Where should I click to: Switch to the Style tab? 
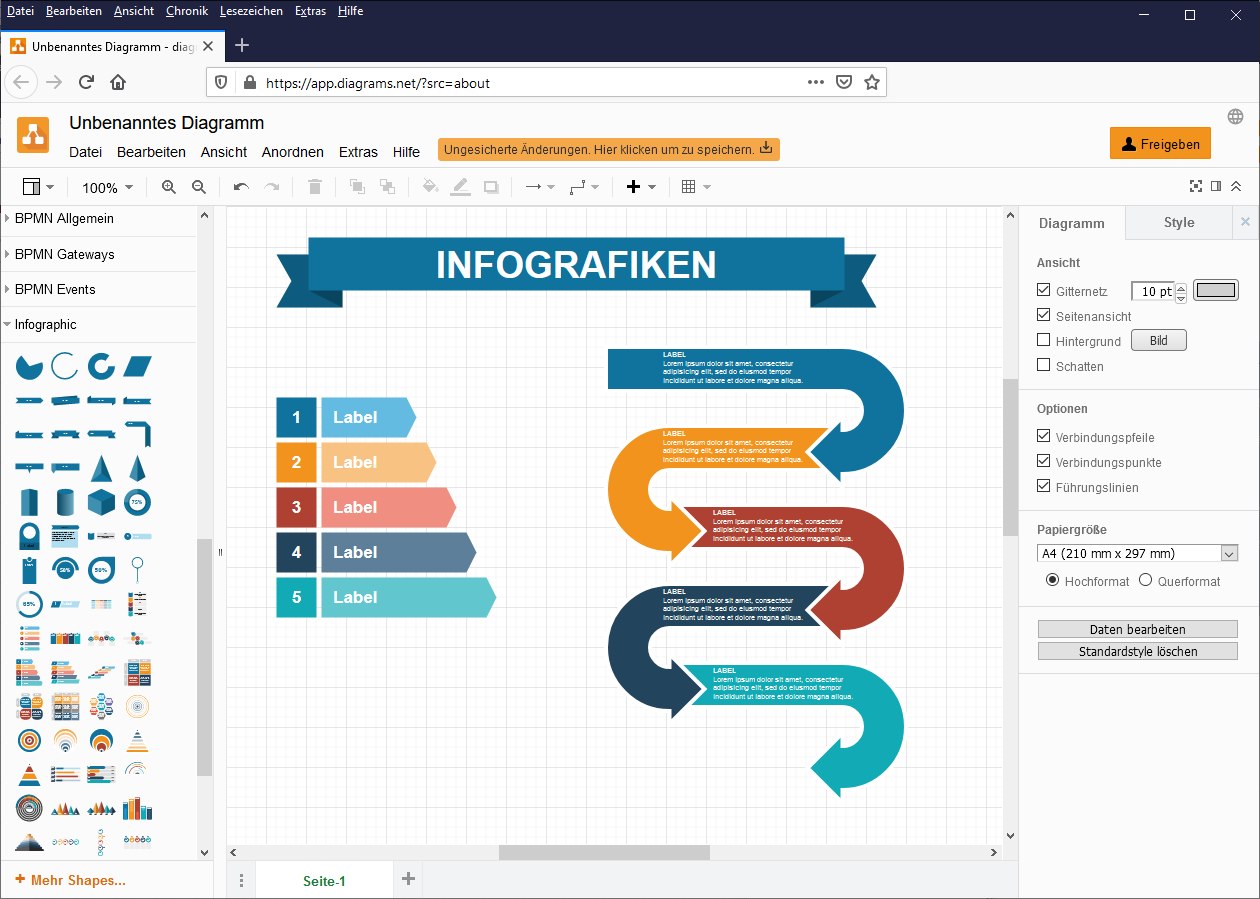(x=1178, y=223)
